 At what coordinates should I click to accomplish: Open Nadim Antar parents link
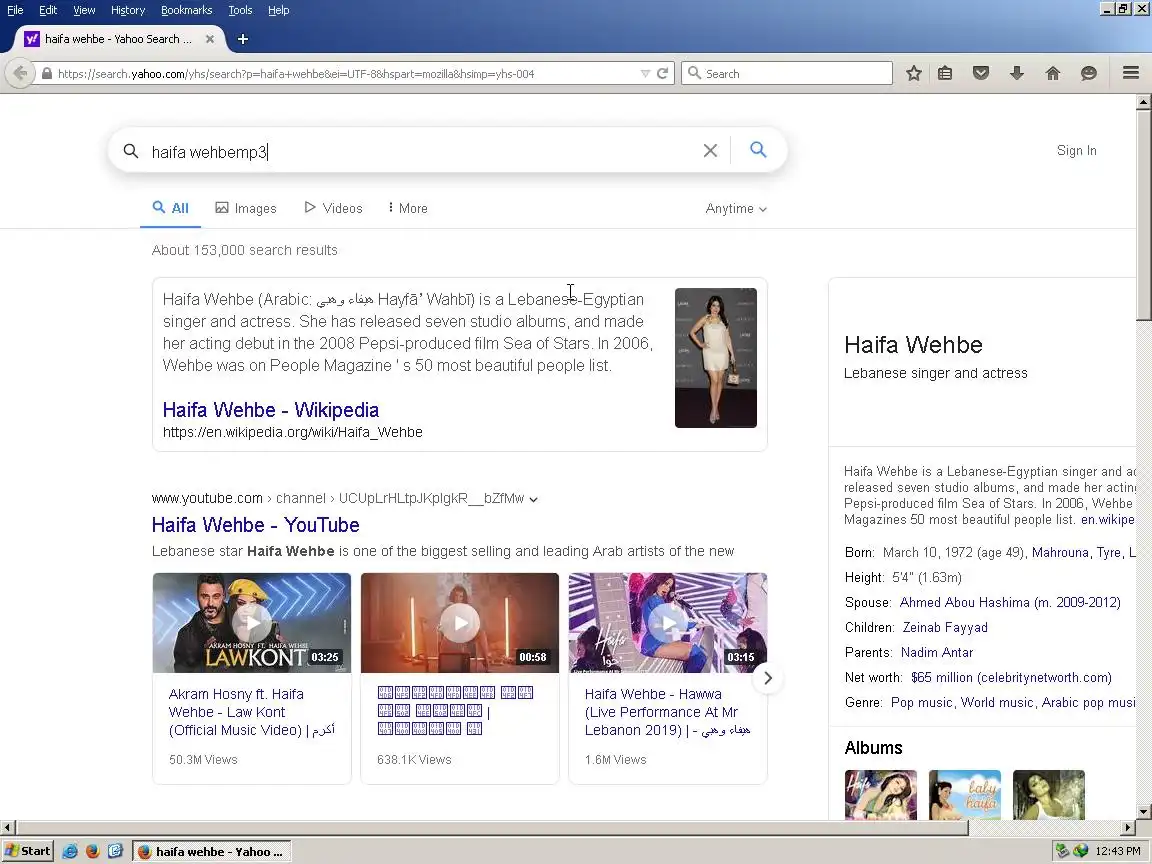click(x=937, y=652)
